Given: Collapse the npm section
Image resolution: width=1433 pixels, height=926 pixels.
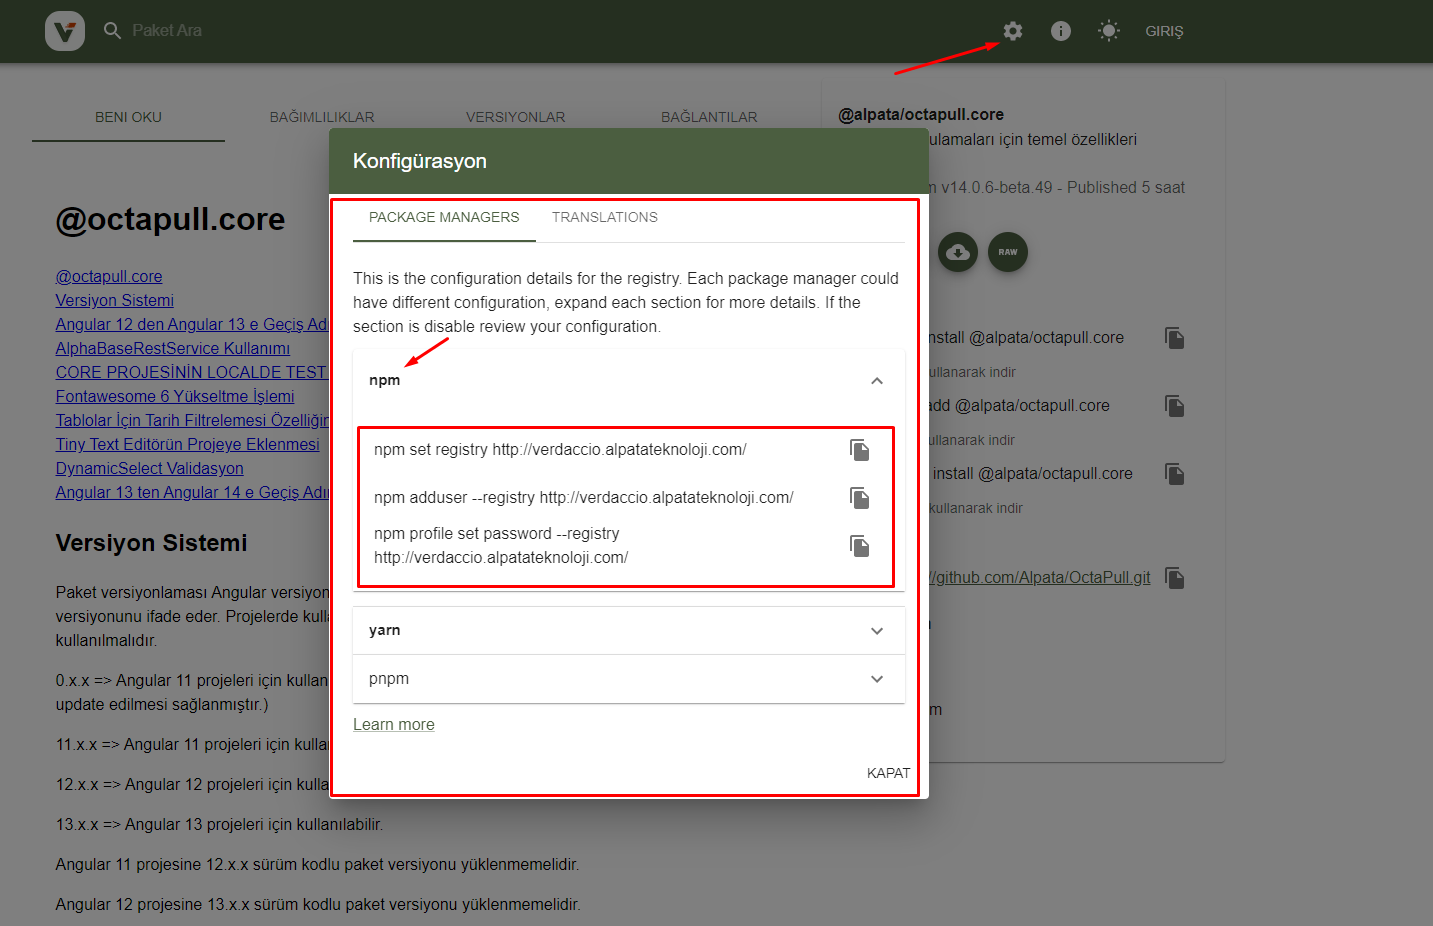Looking at the screenshot, I should (876, 381).
